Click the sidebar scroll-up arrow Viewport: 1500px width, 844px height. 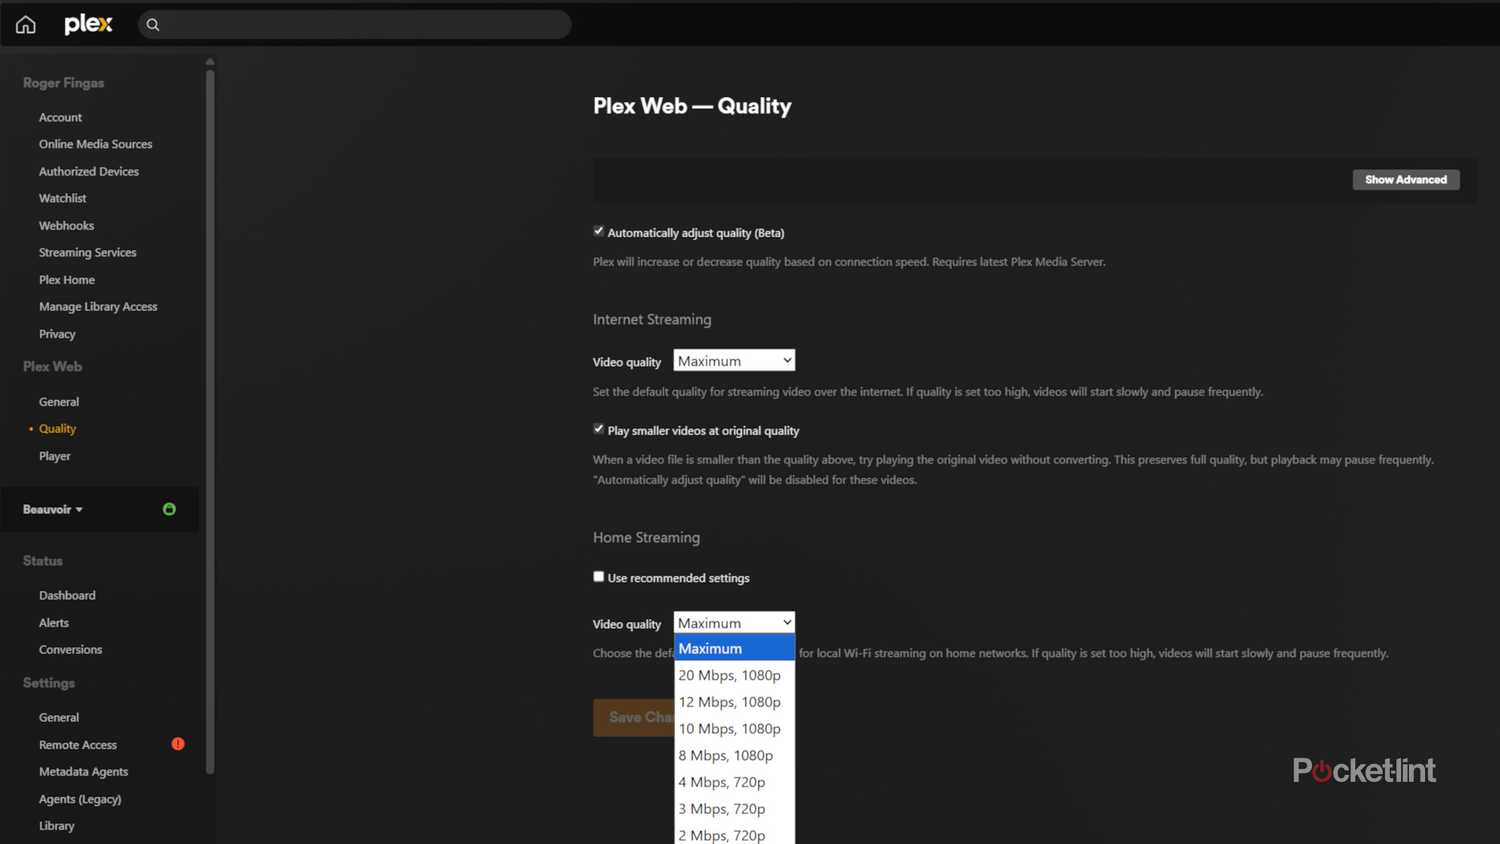click(210, 62)
